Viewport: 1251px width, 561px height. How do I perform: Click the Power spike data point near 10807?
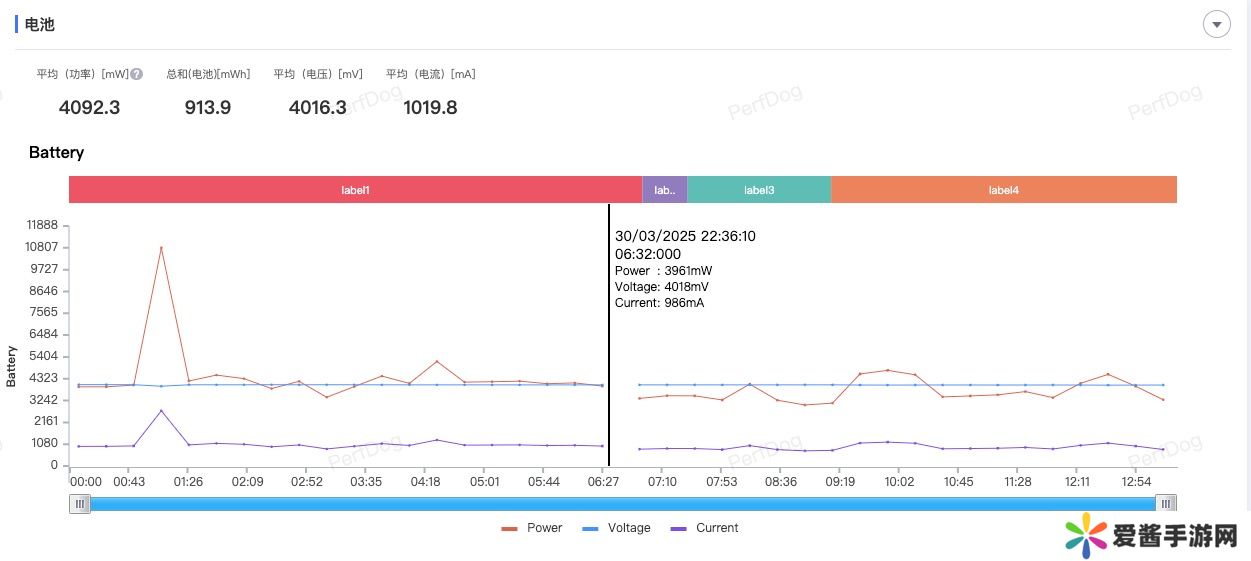click(161, 248)
